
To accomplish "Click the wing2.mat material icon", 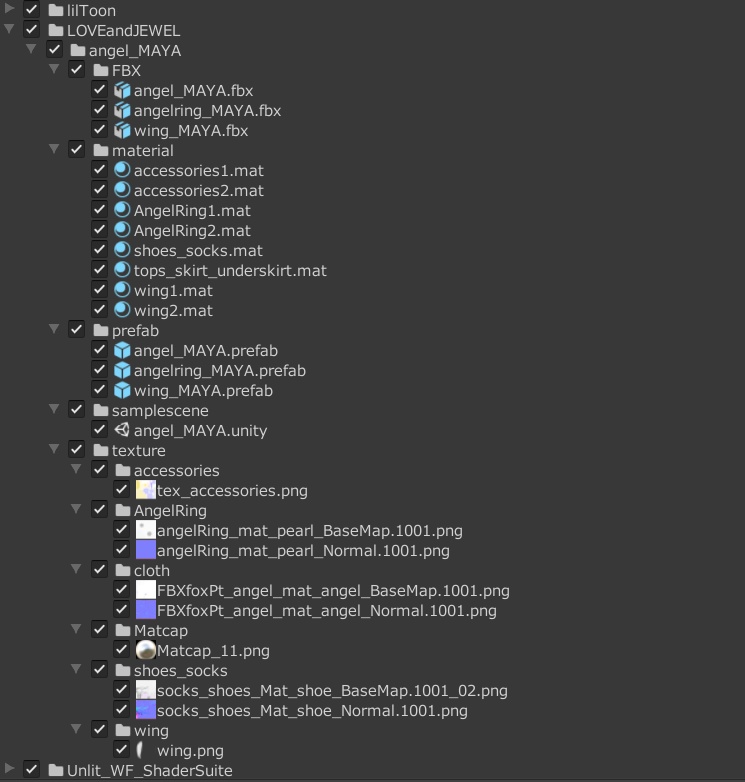I will pos(122,310).
